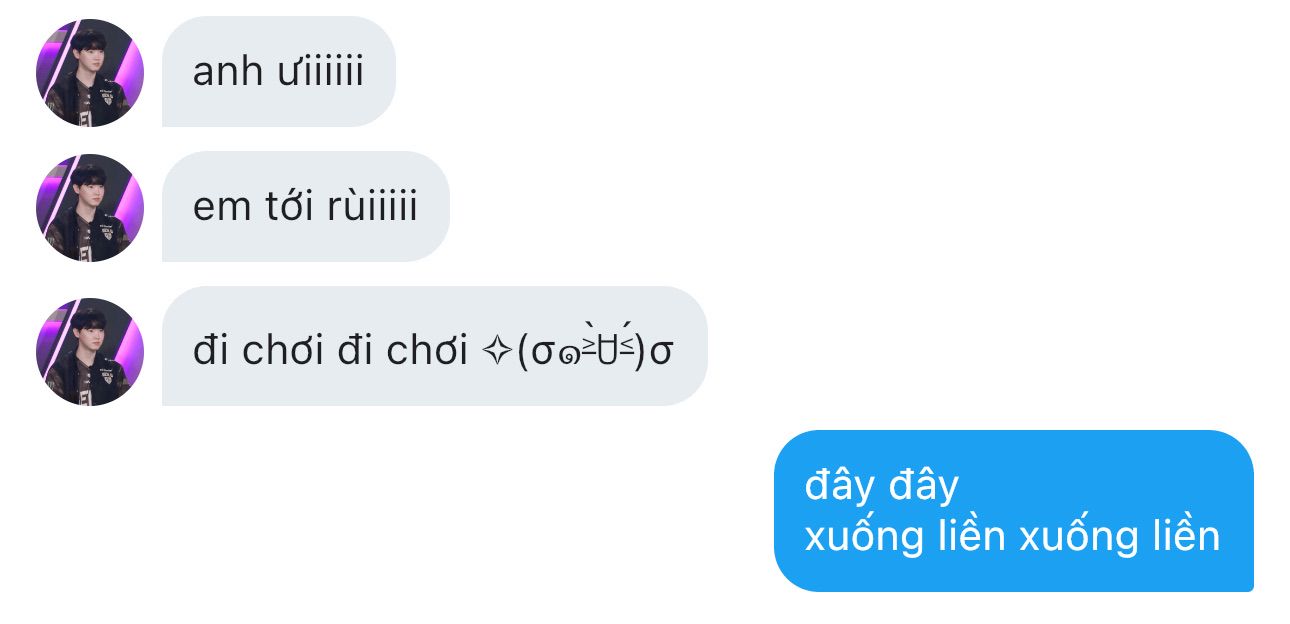Viewport: 1290px width, 624px height.
Task: Click first "xuống" word in blue bubble
Action: [865, 537]
